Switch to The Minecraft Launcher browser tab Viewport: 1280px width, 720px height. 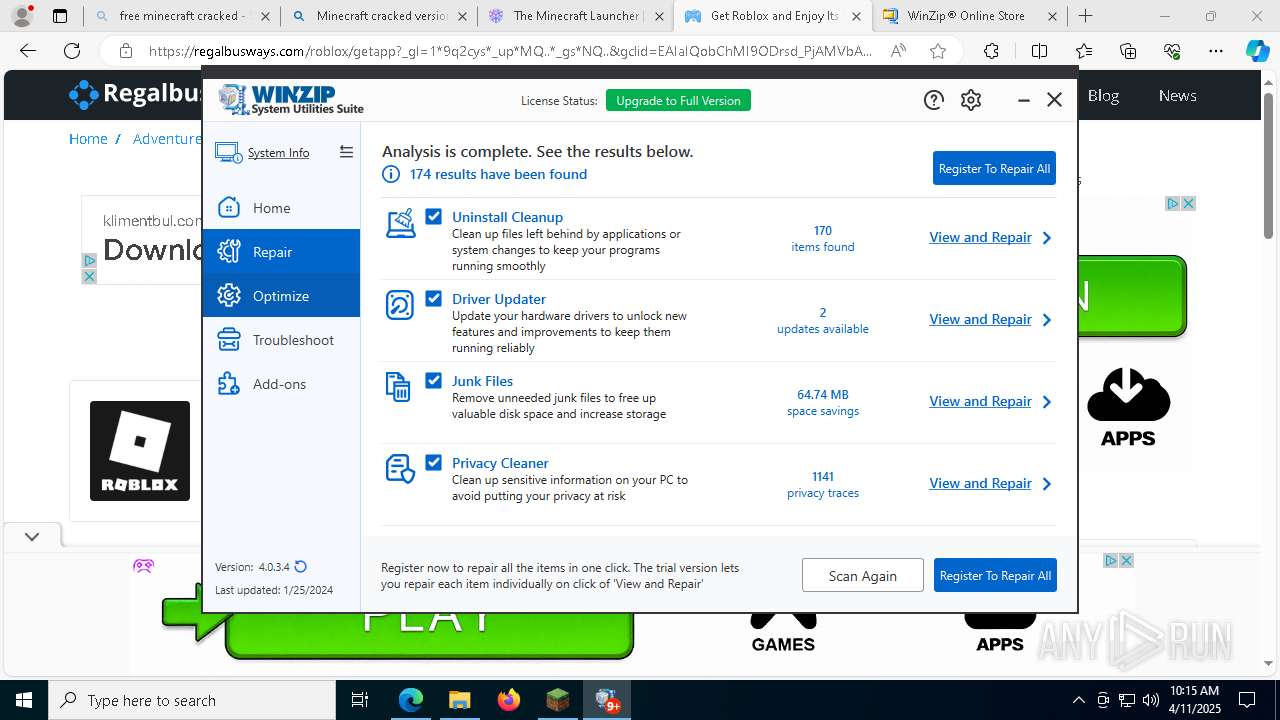(x=575, y=16)
